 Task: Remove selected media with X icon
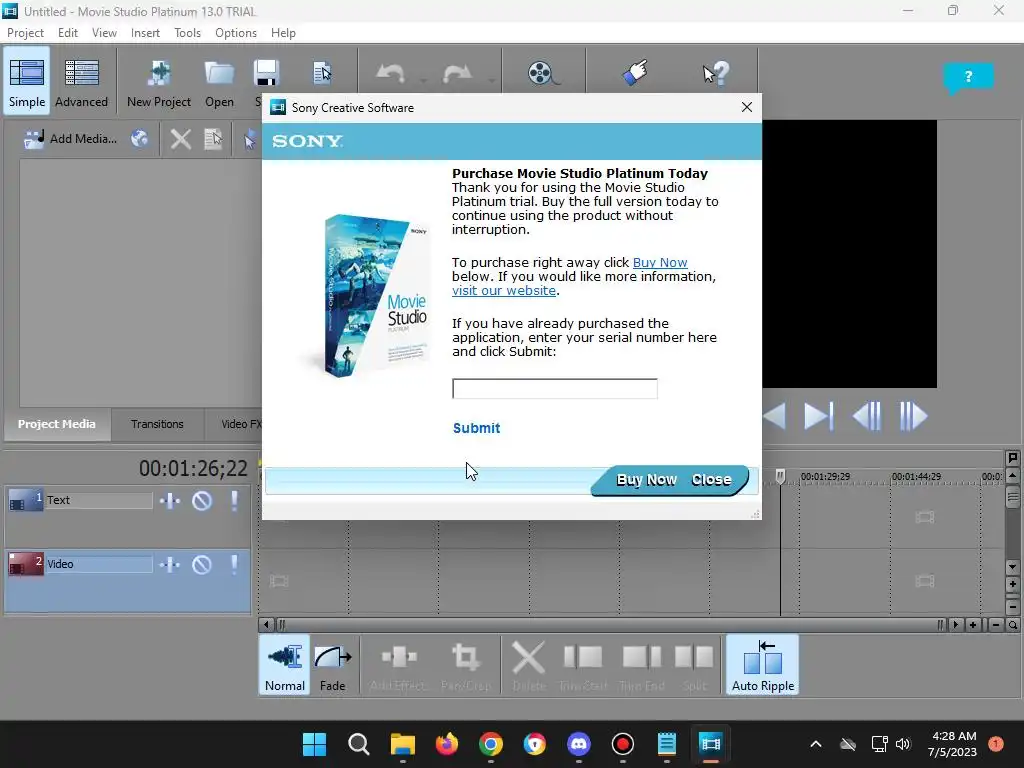pyautogui.click(x=181, y=138)
